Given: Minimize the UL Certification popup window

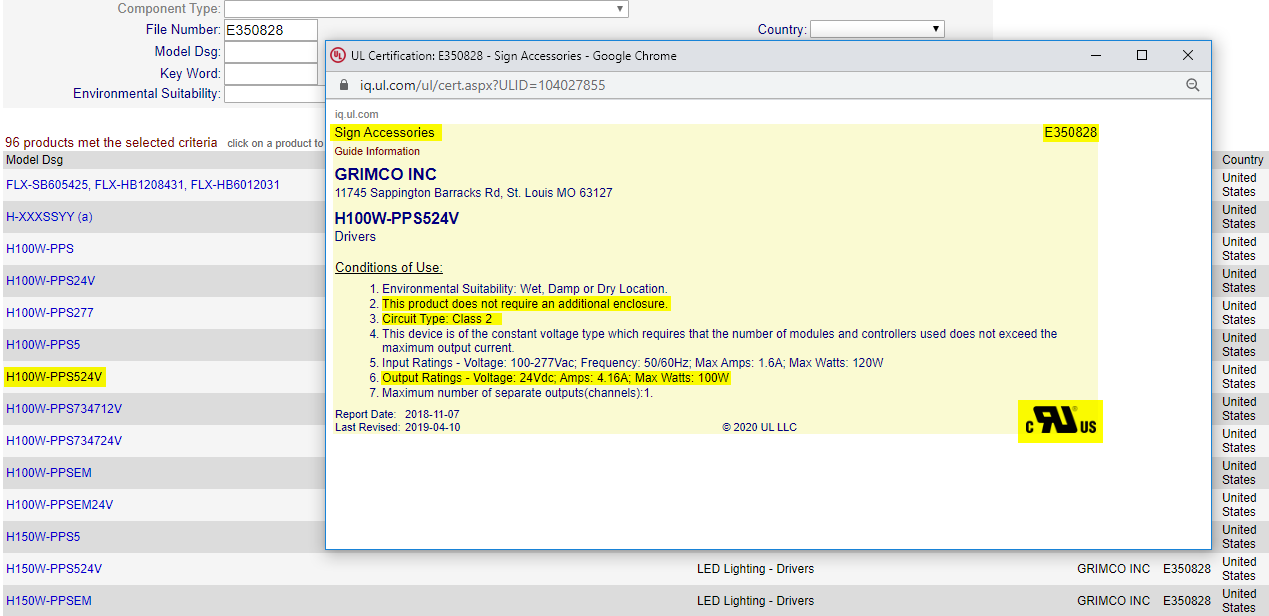Looking at the screenshot, I should (1096, 56).
